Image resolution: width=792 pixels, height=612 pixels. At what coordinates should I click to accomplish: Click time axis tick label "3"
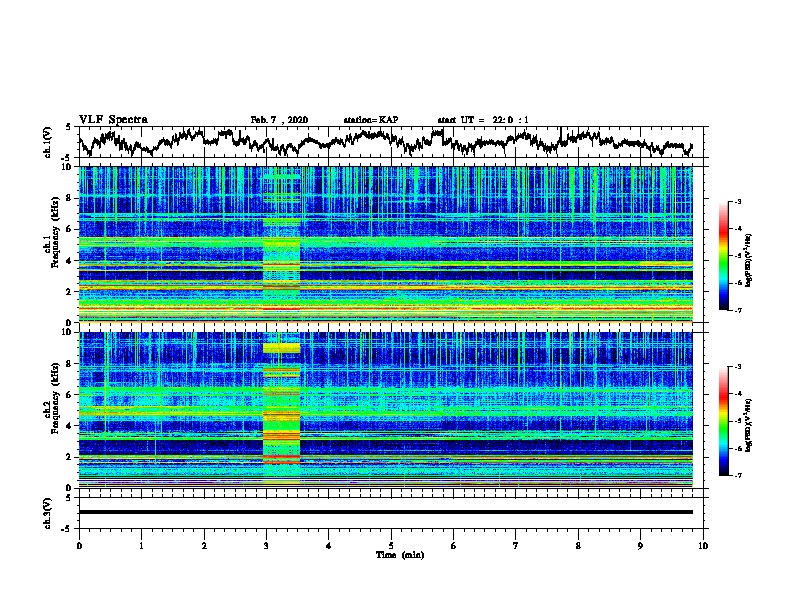266,546
